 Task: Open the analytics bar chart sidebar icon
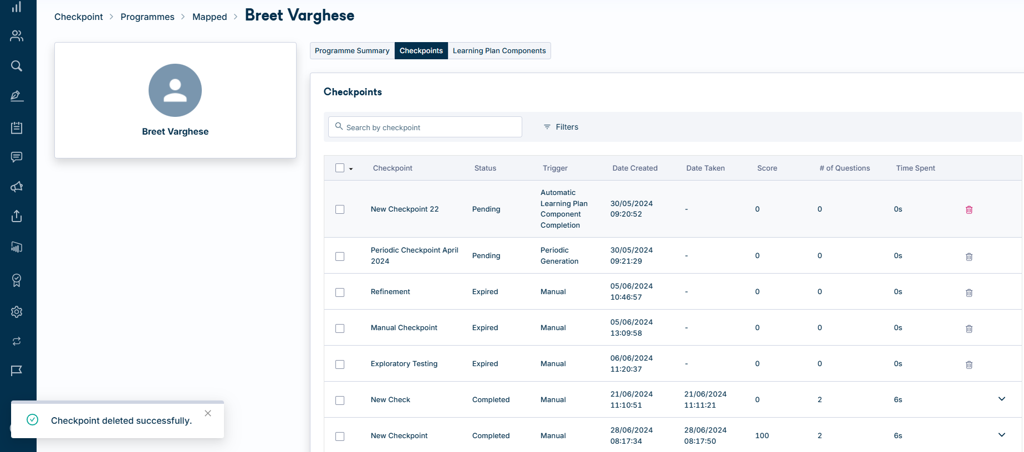[16, 7]
